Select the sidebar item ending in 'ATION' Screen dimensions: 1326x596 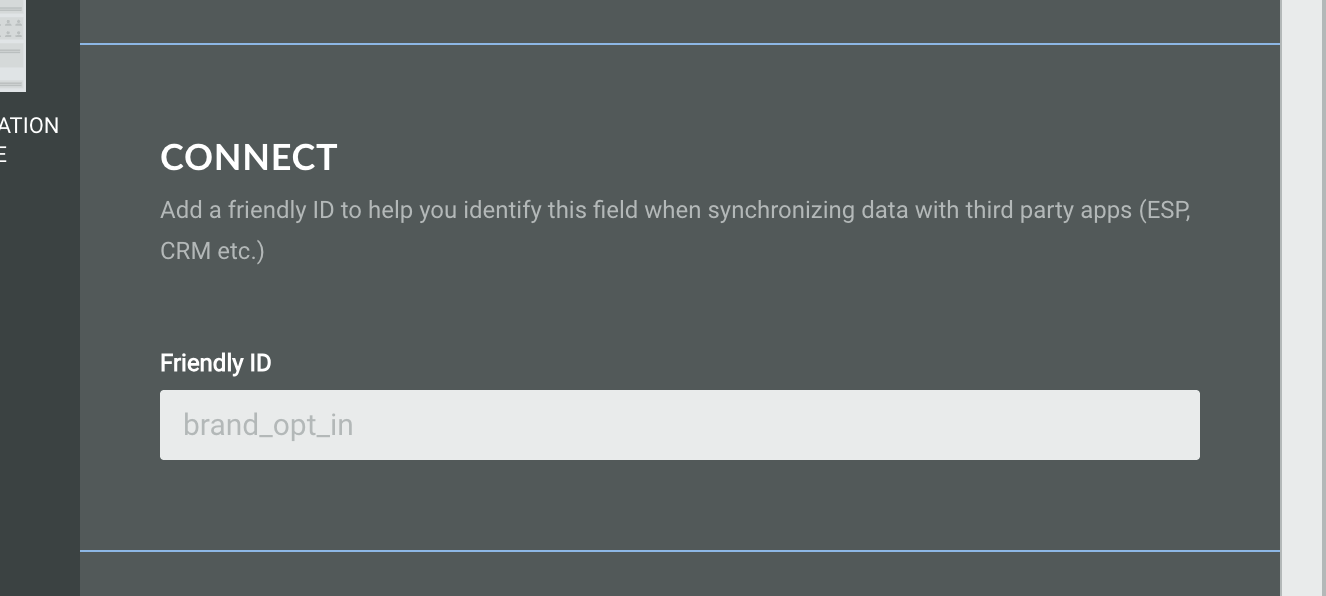click(29, 126)
